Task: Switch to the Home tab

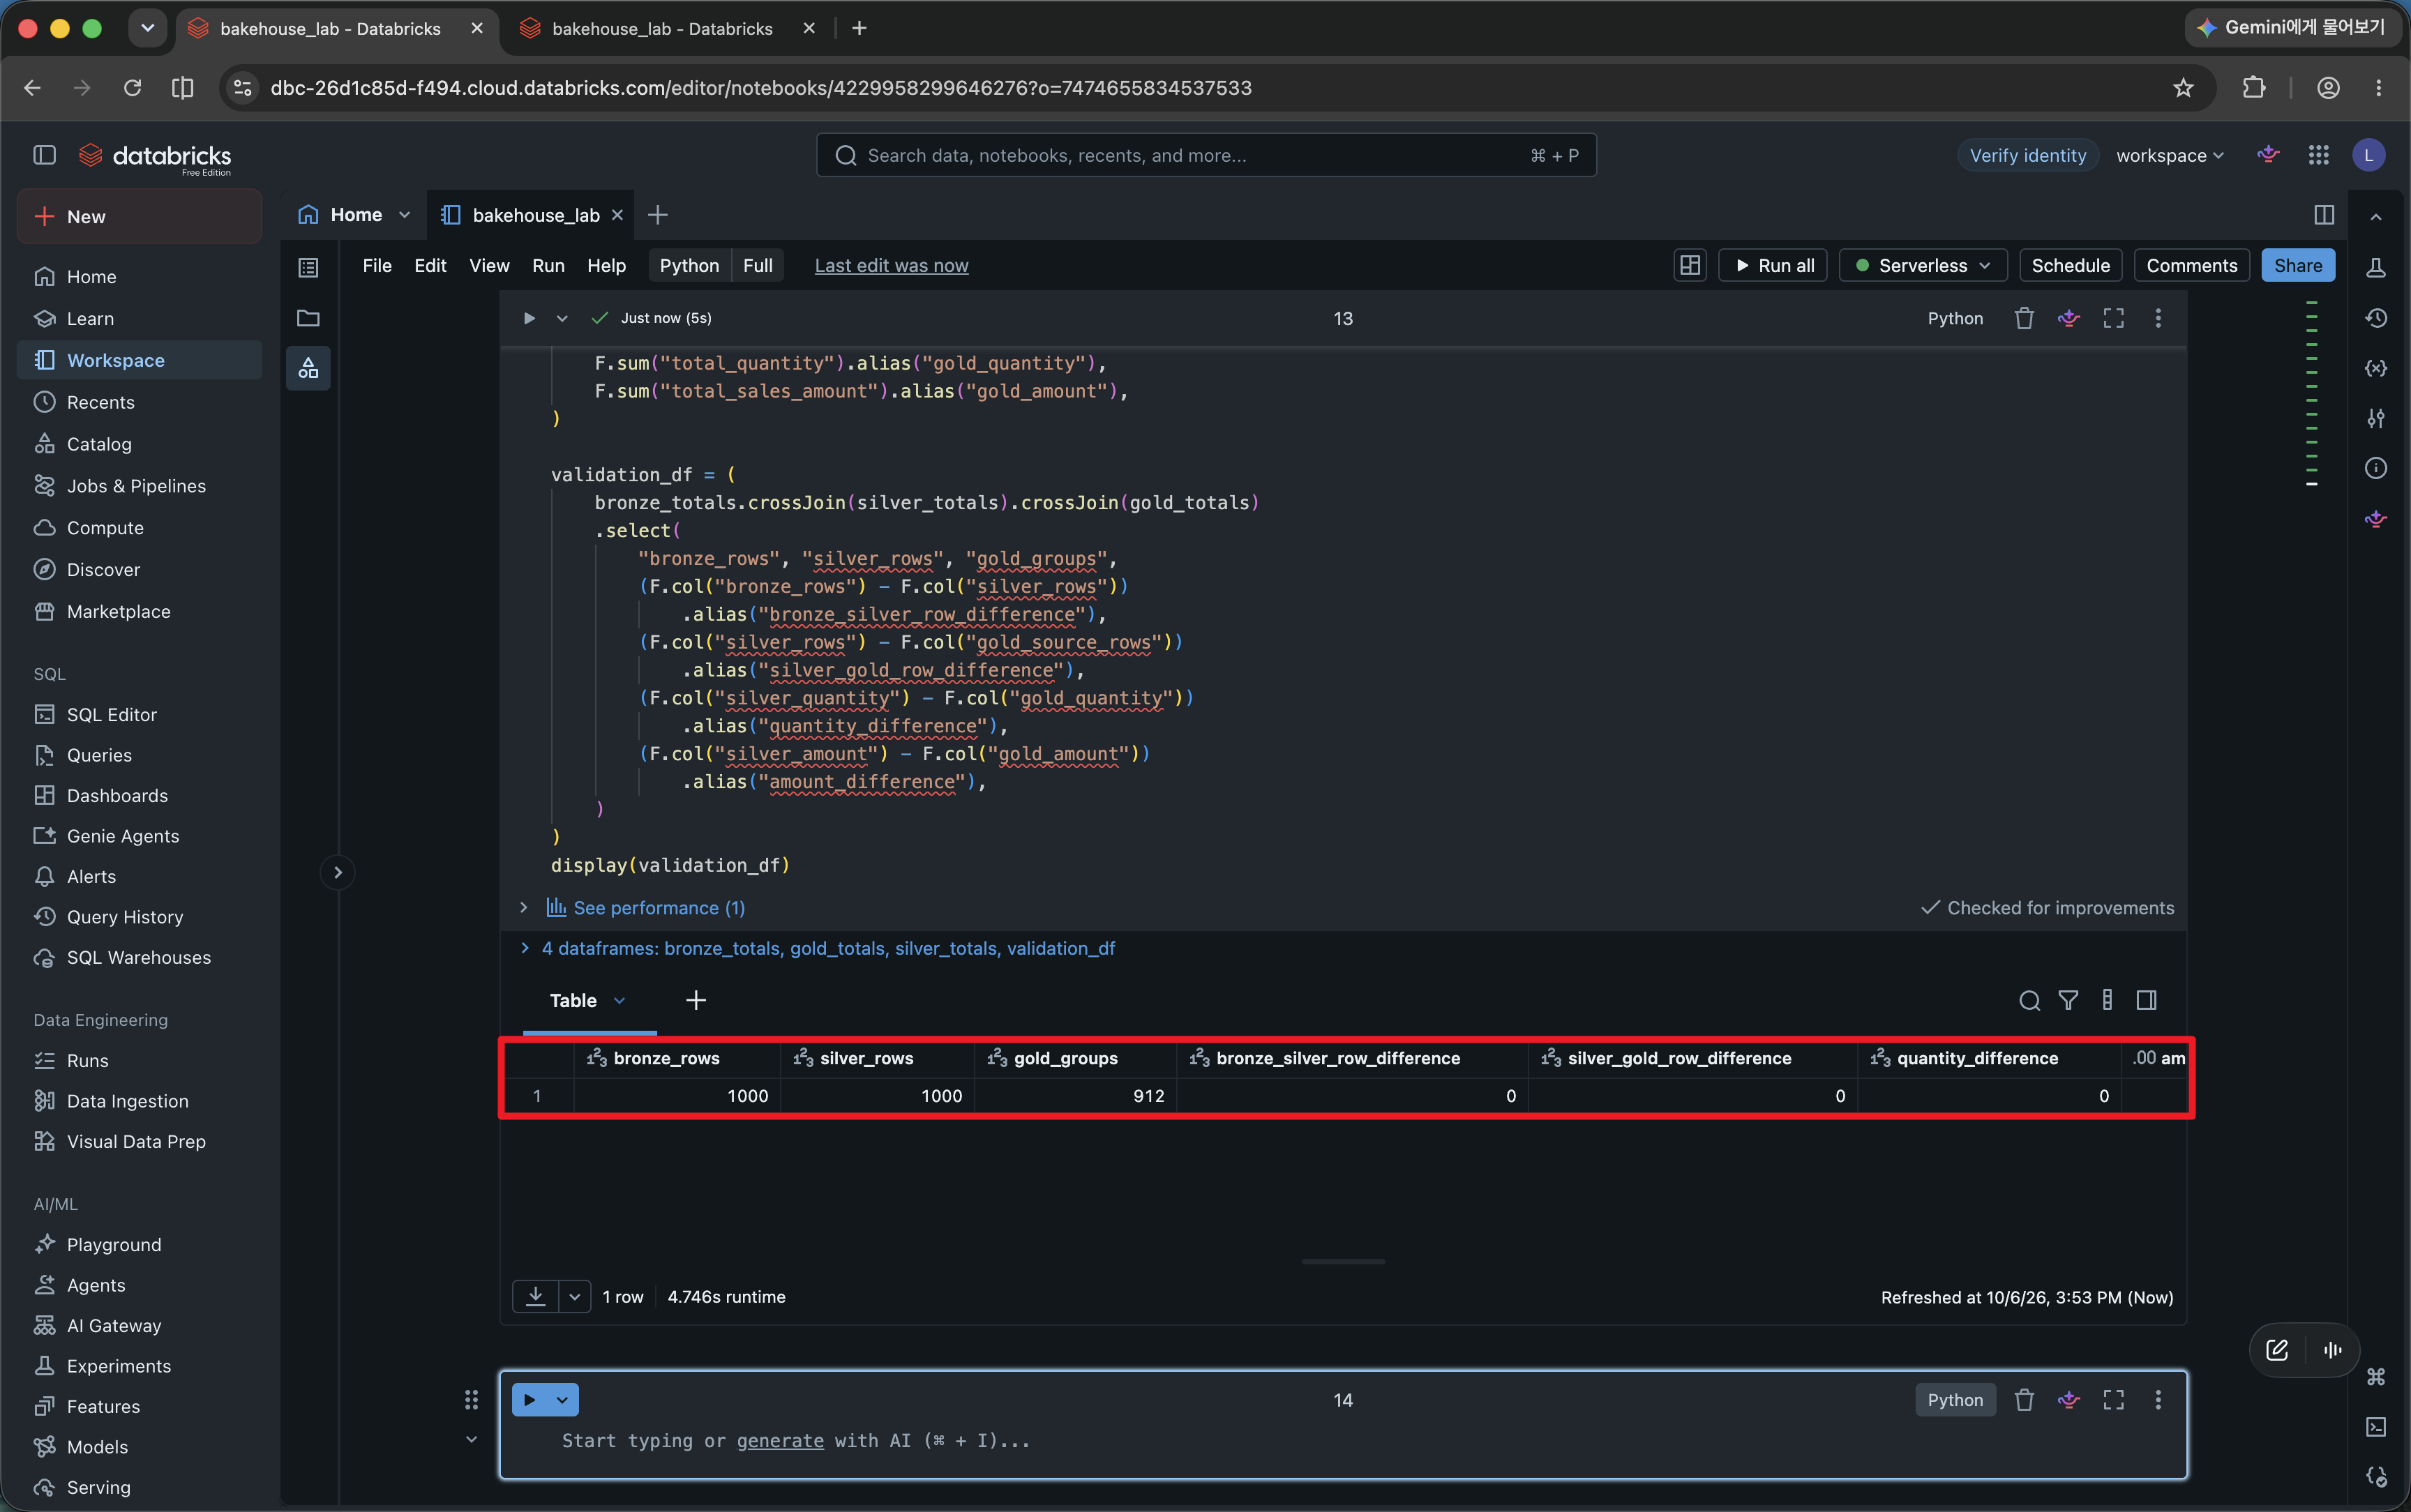Action: click(x=355, y=214)
